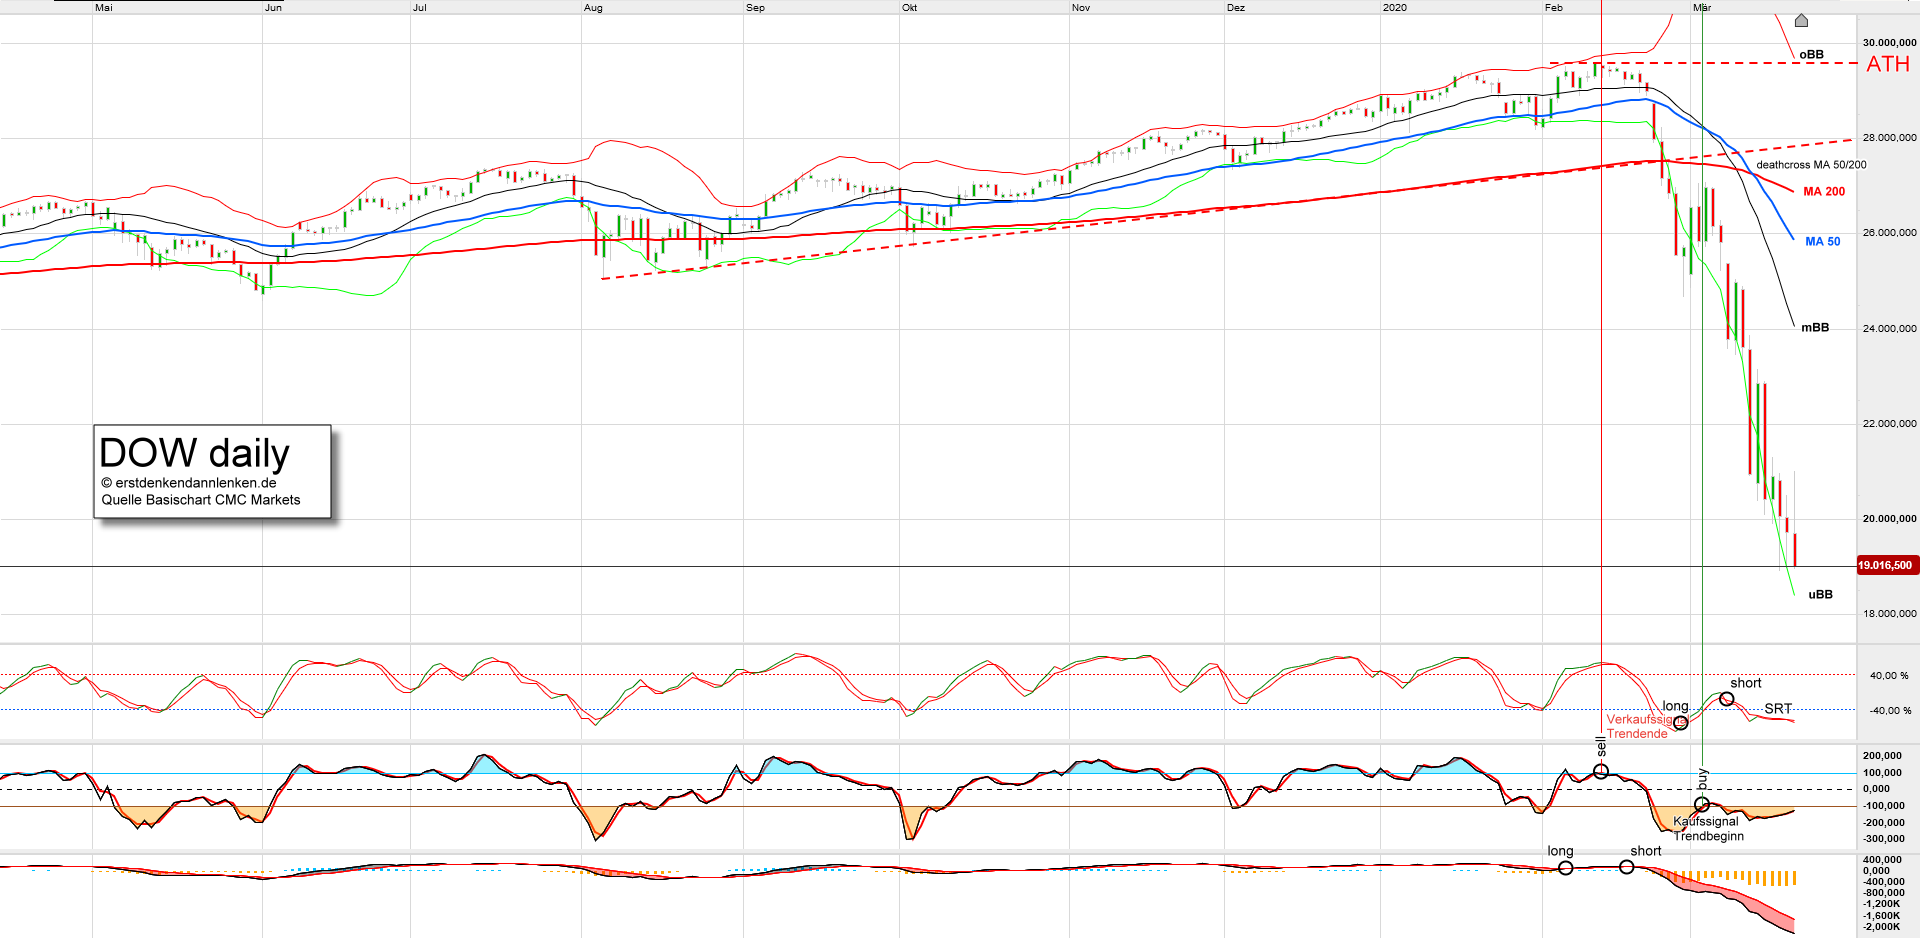This screenshot has height=938, width=1920.
Task: Click the 24.000,000 price axis value
Action: pos(1889,329)
